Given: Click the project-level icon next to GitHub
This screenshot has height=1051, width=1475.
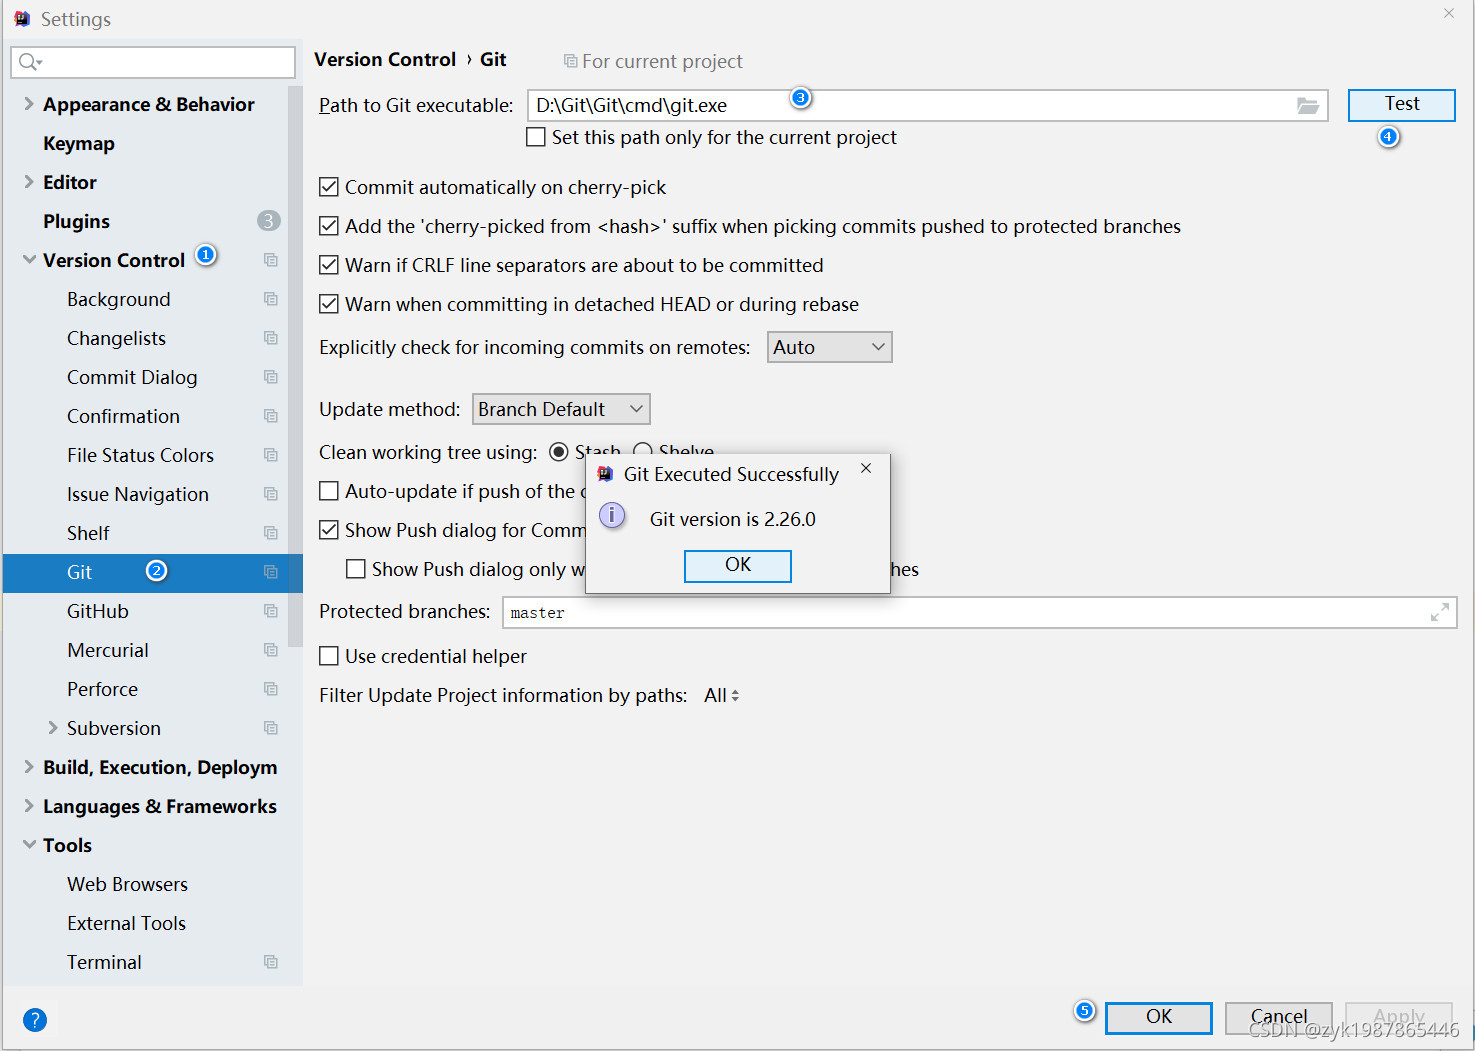Looking at the screenshot, I should 271,611.
